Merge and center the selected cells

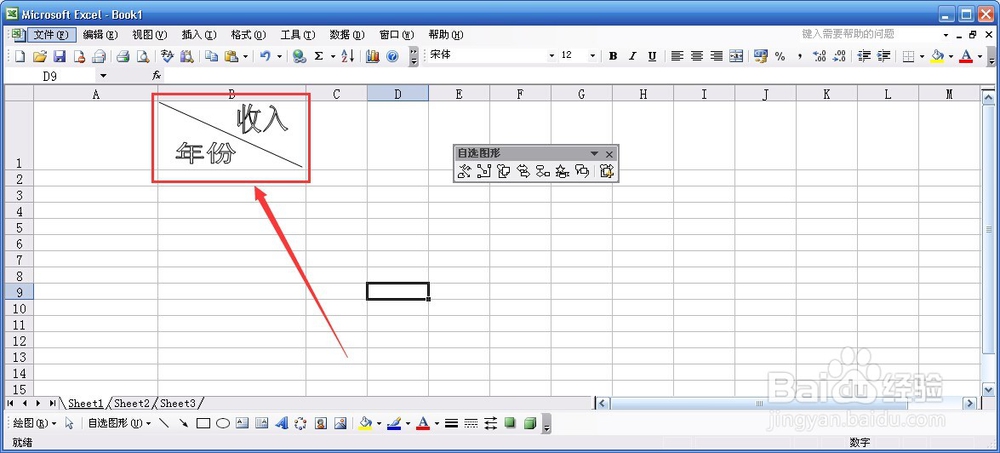736,56
